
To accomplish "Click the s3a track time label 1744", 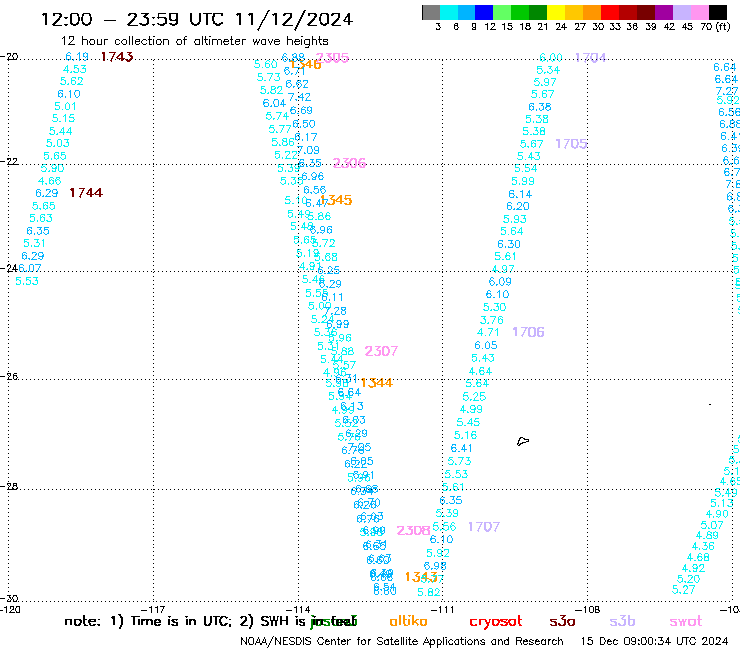I will coord(86,193).
